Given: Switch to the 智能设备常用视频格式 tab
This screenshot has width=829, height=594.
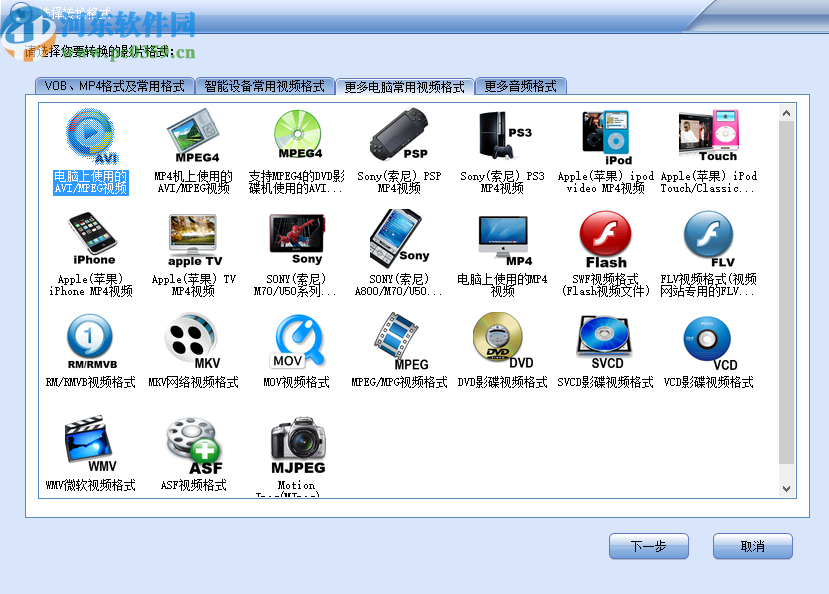Looking at the screenshot, I should click(x=263, y=86).
